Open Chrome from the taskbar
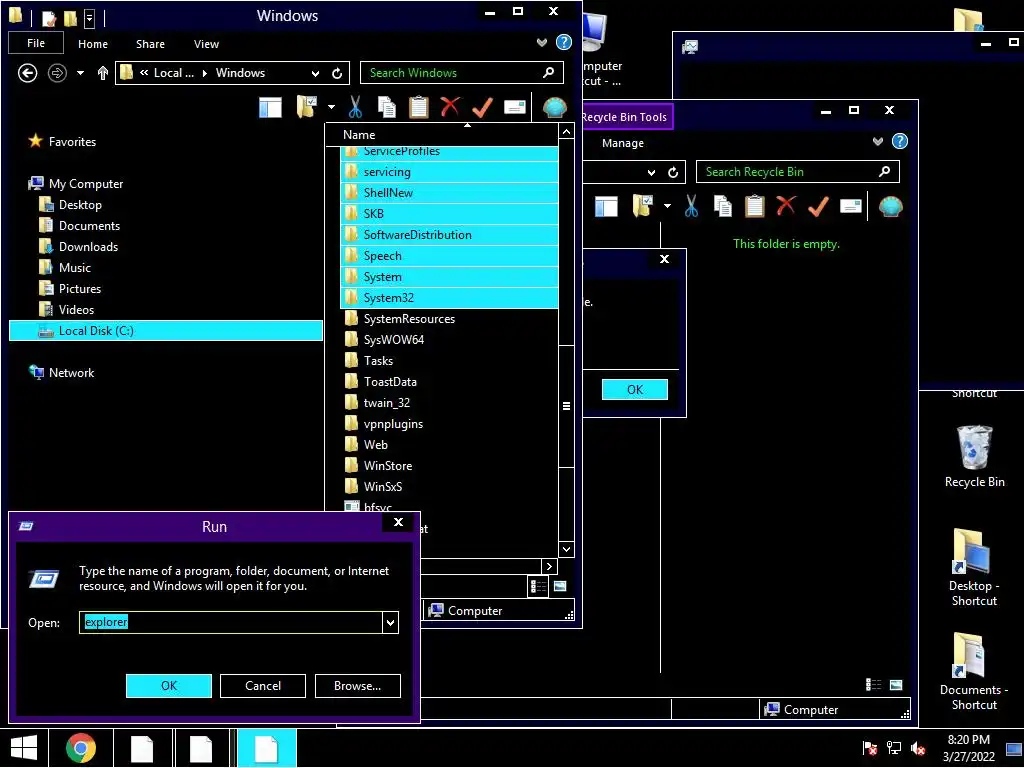Screen dimensions: 1024x768 click(x=81, y=748)
